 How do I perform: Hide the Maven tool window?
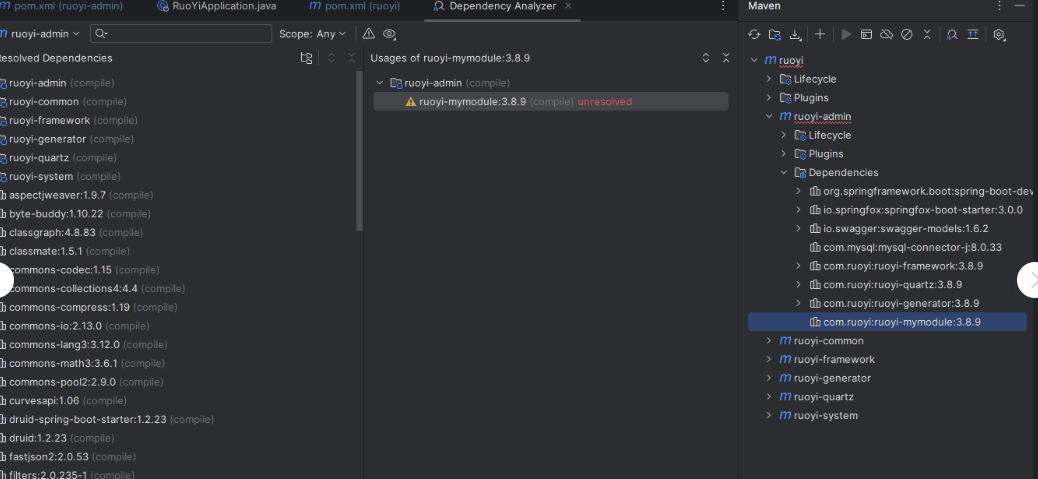[x=1019, y=6]
